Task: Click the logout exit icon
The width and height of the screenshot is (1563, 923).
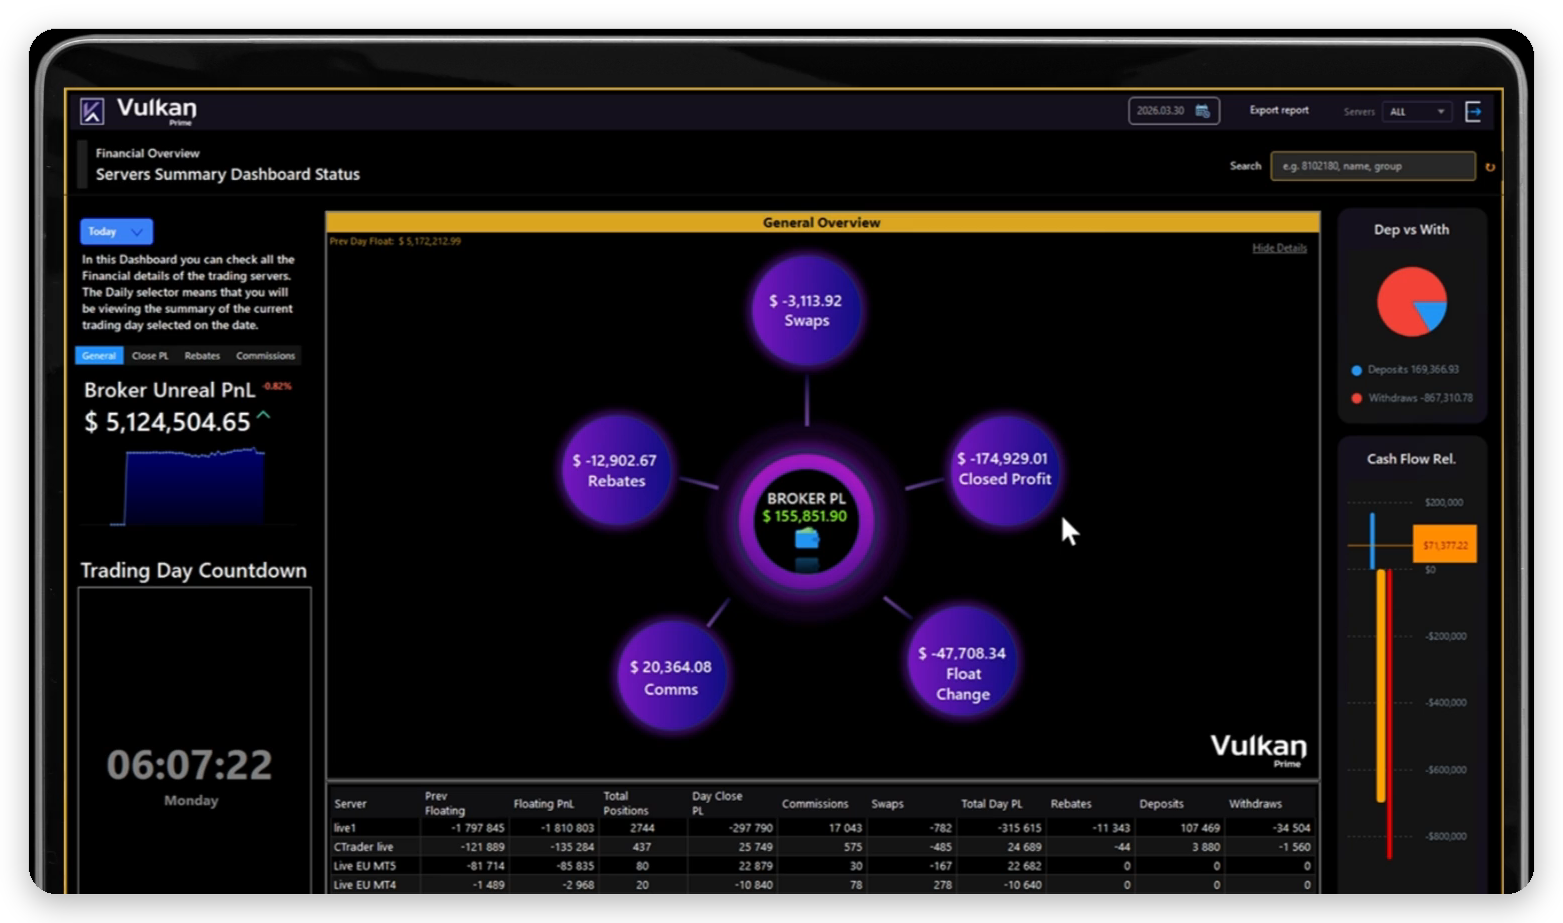Action: (x=1473, y=111)
